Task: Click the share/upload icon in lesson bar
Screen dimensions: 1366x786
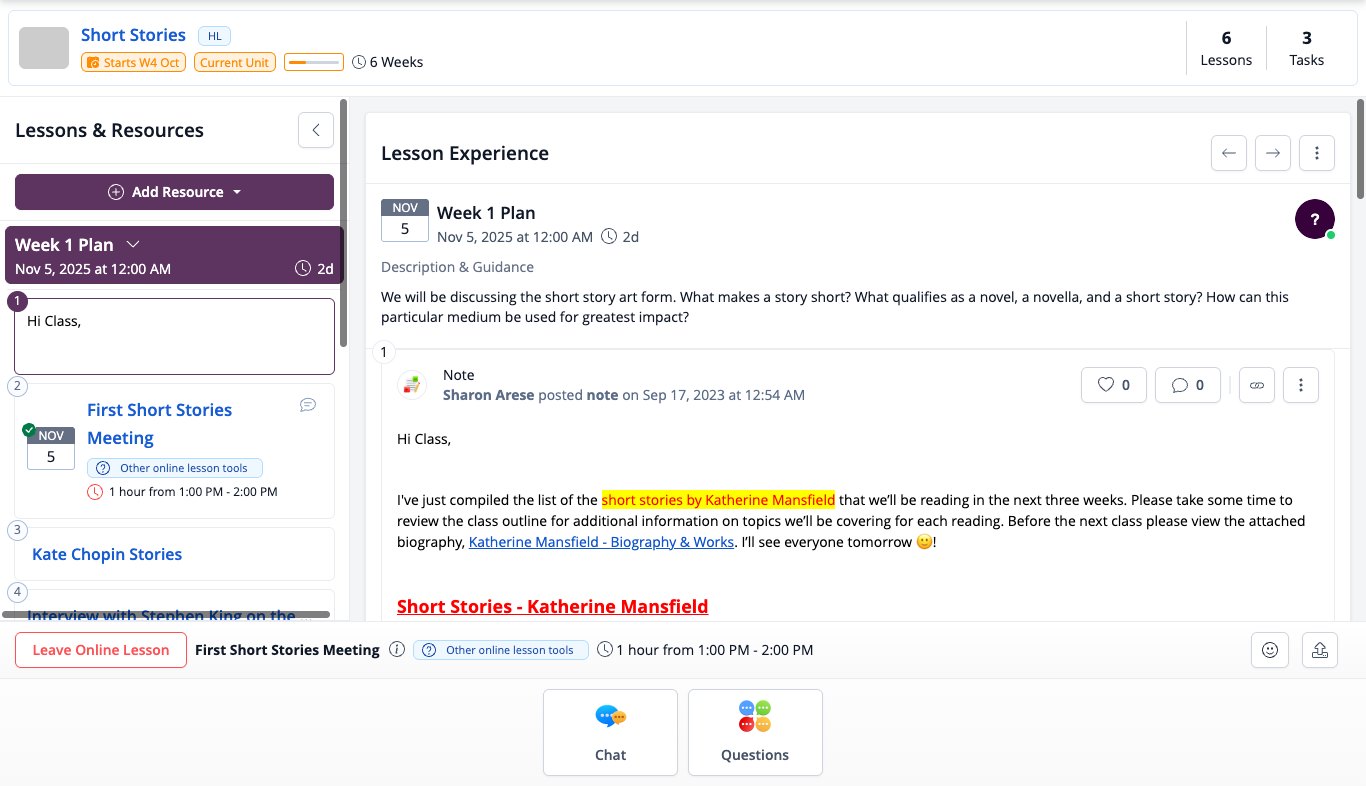Action: pyautogui.click(x=1319, y=650)
